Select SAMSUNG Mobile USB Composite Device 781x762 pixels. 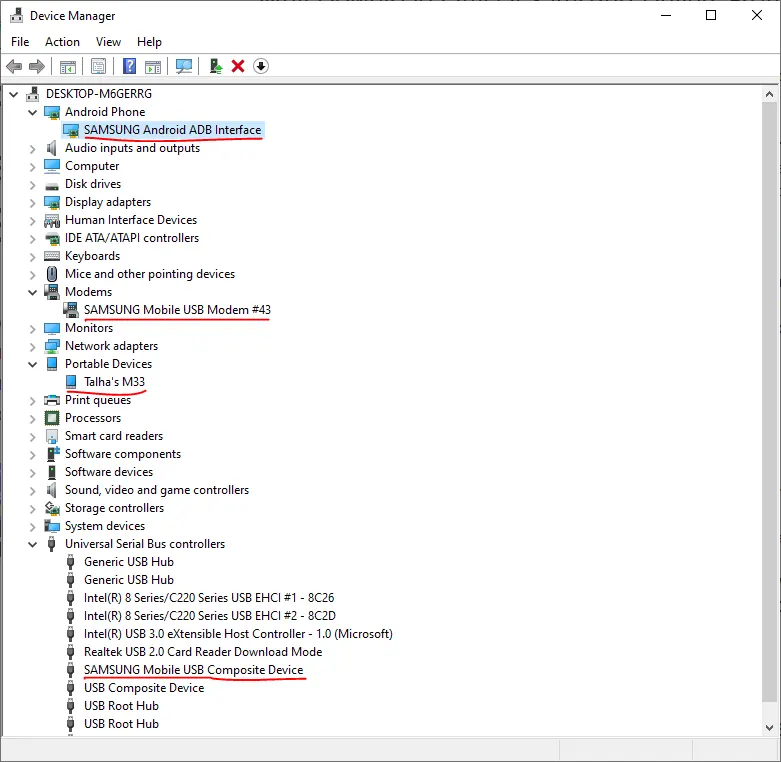pyautogui.click(x=193, y=670)
